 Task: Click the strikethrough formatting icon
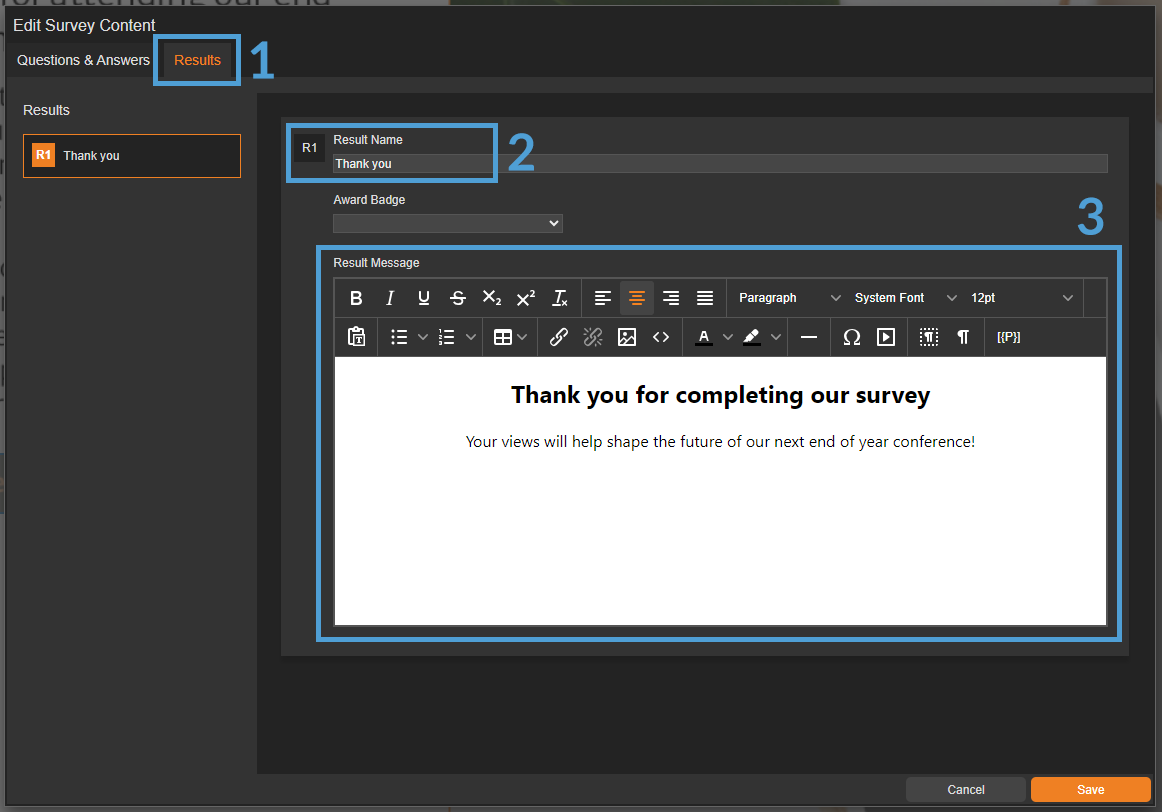(x=458, y=298)
